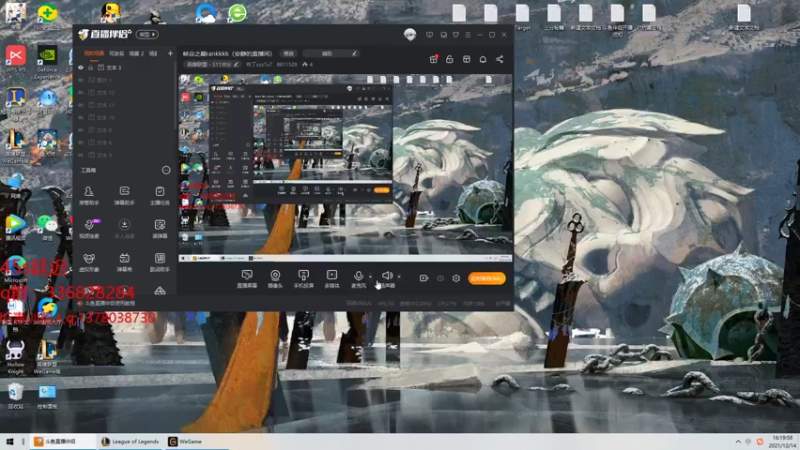Click the padlock icon in top-right toolbar
This screenshot has width=800, height=450.
point(449,59)
